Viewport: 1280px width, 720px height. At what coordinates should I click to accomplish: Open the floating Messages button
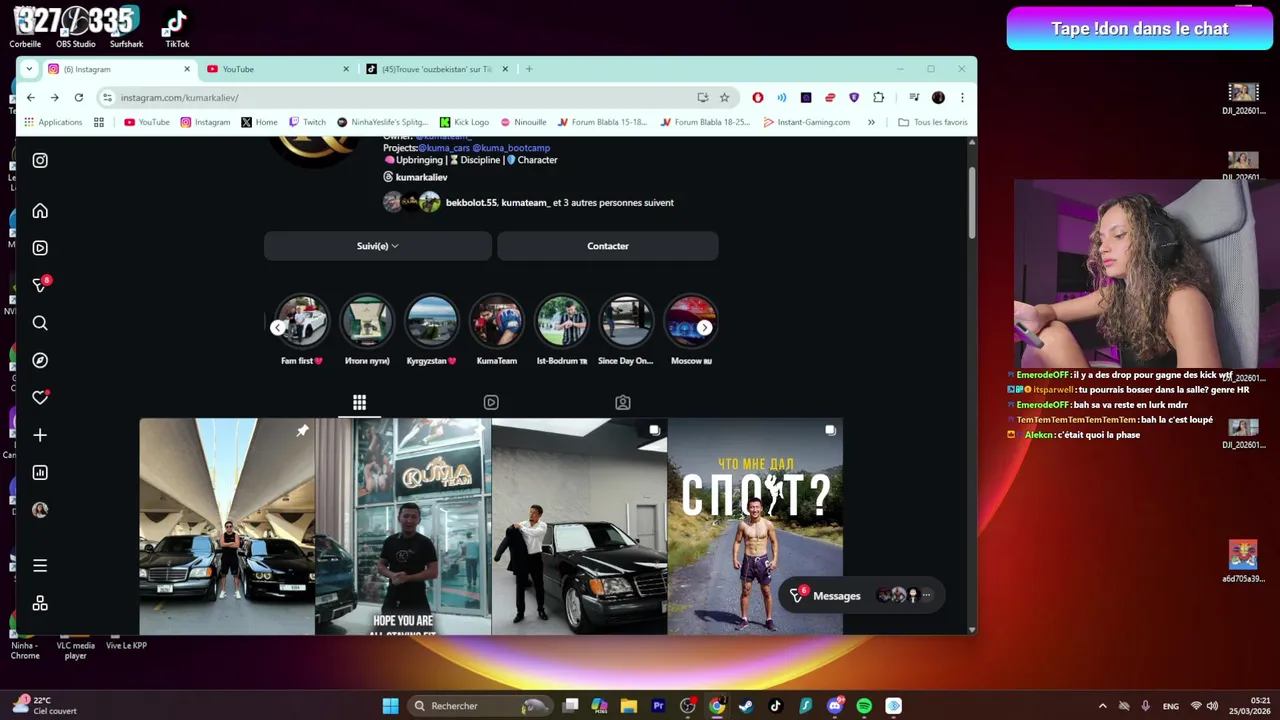[860, 596]
